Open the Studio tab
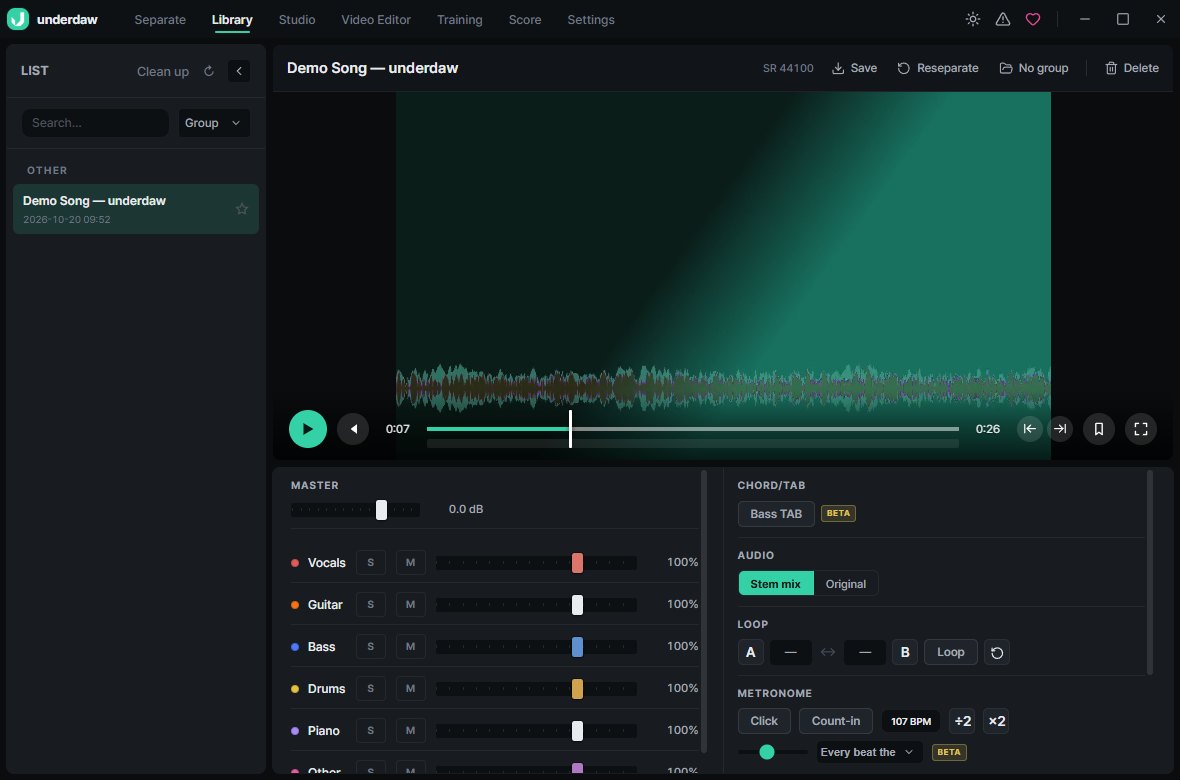This screenshot has width=1180, height=780. point(297,20)
